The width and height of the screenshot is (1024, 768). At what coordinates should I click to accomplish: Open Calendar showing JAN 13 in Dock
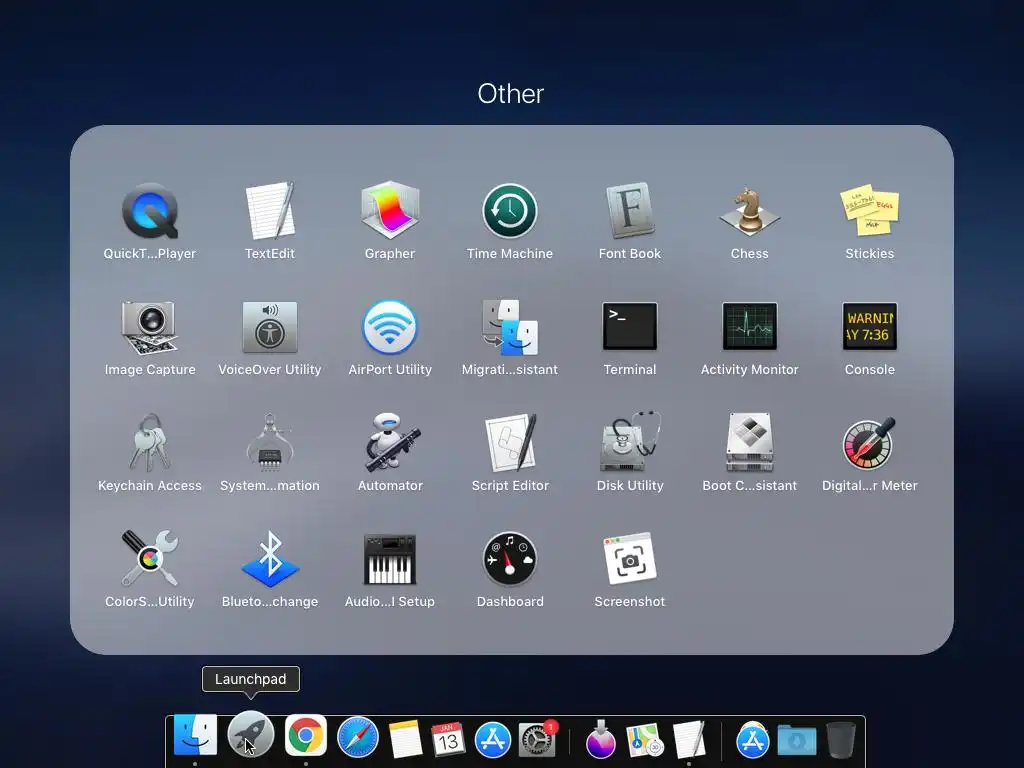coord(448,739)
